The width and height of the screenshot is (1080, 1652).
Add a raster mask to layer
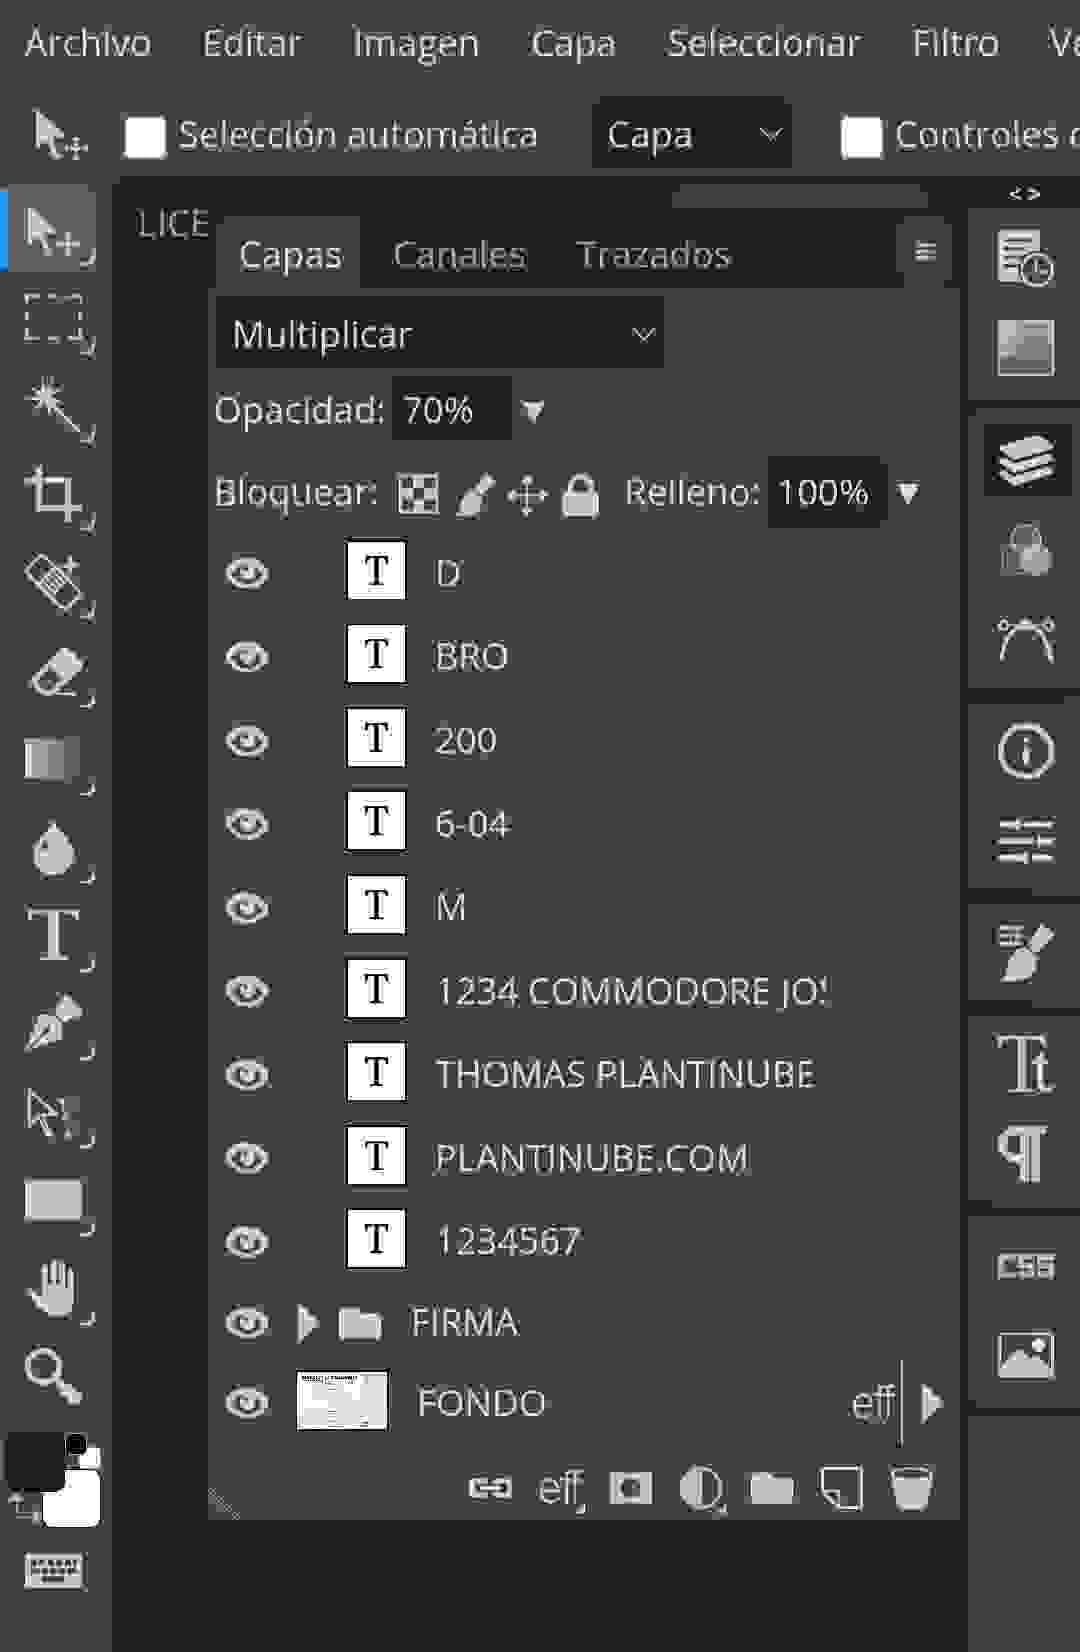pyautogui.click(x=631, y=1488)
